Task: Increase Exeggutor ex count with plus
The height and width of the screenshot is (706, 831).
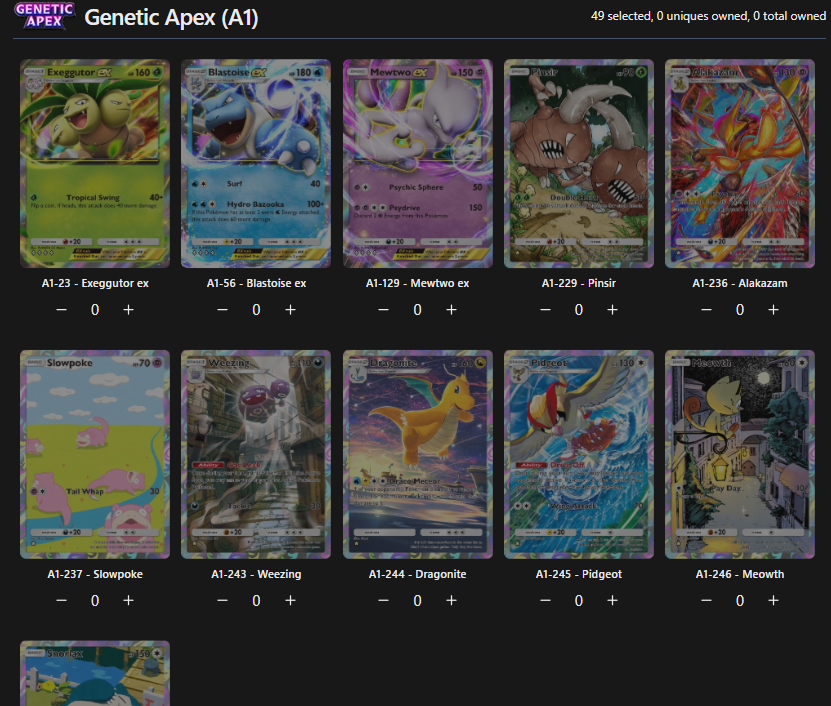Action: tap(128, 310)
